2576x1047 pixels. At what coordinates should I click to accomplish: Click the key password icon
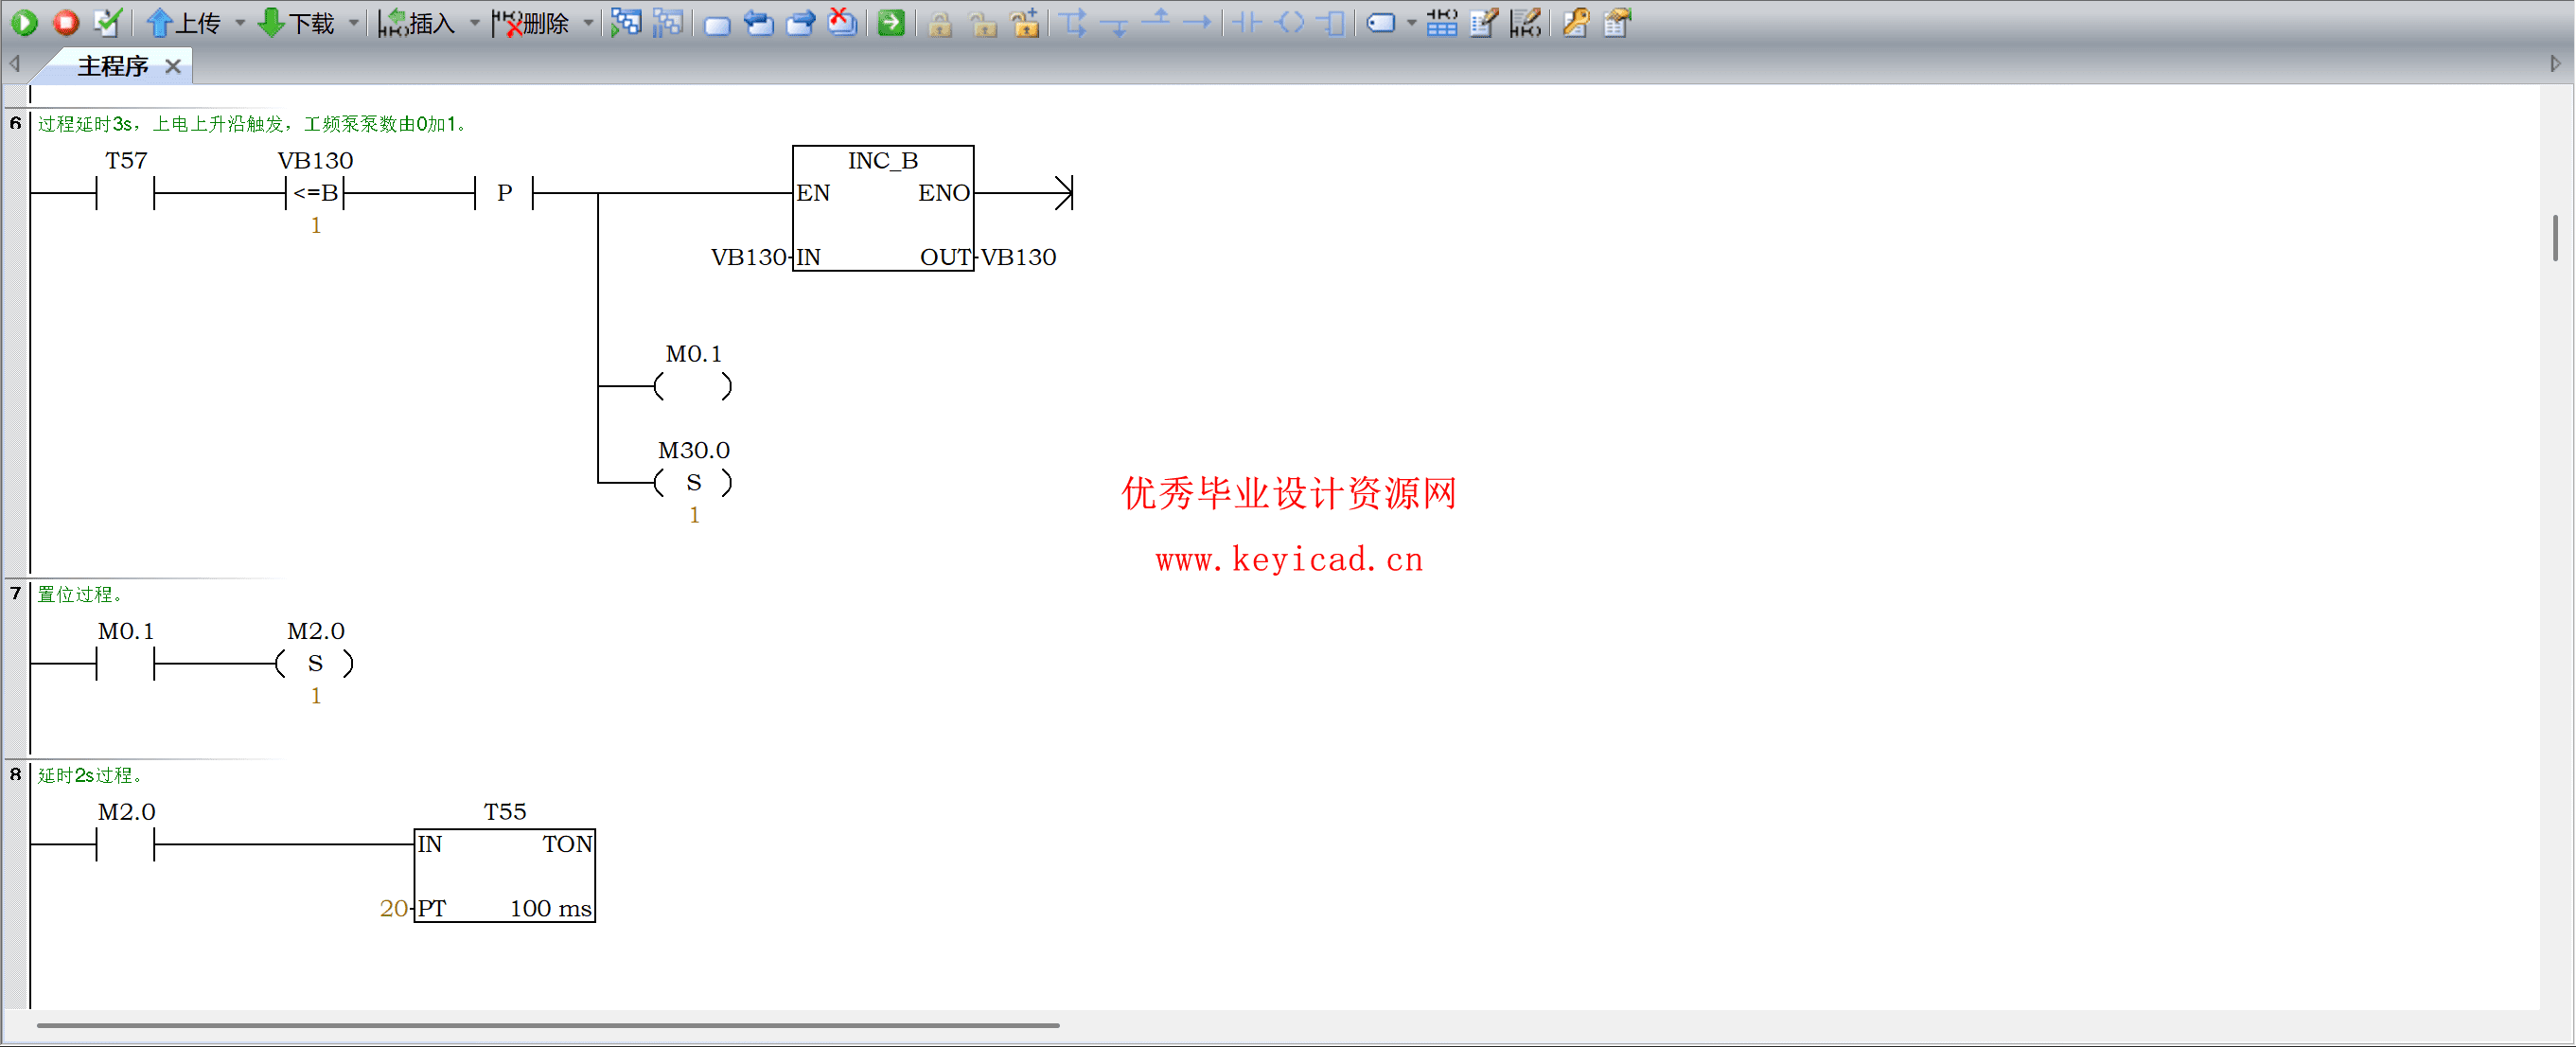[x=1575, y=22]
